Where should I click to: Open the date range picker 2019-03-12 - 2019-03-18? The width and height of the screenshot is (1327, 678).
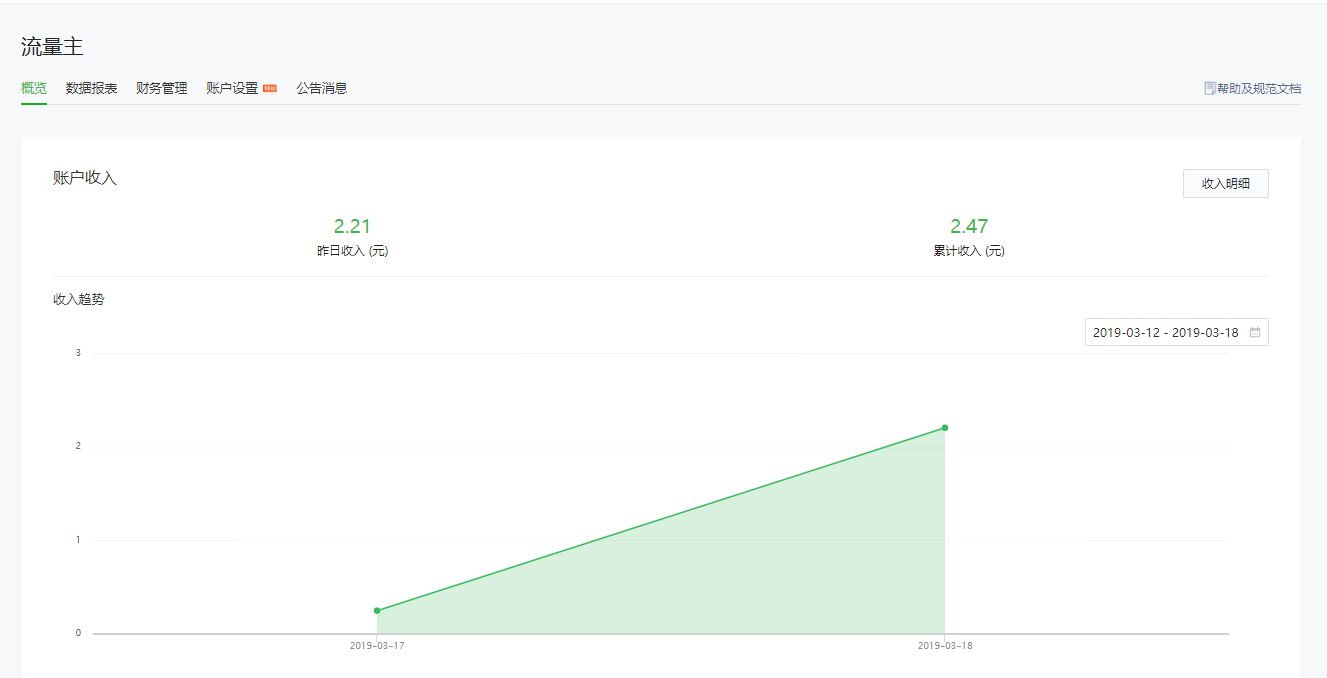point(1177,332)
